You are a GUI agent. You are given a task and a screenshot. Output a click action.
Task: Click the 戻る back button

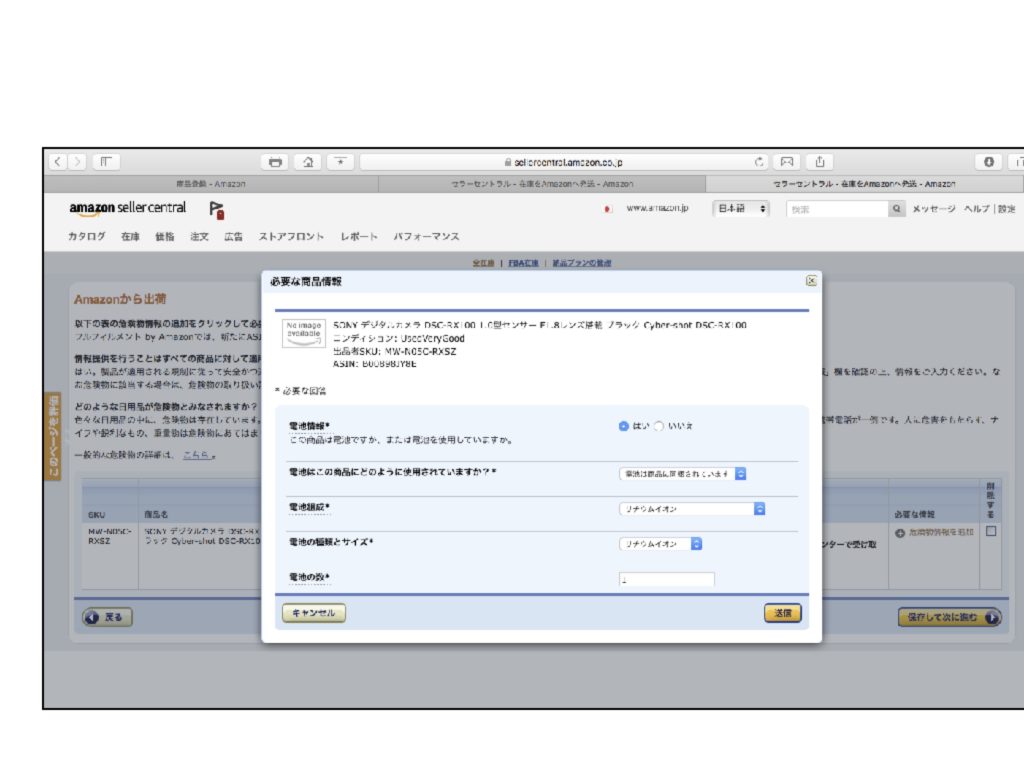point(107,617)
